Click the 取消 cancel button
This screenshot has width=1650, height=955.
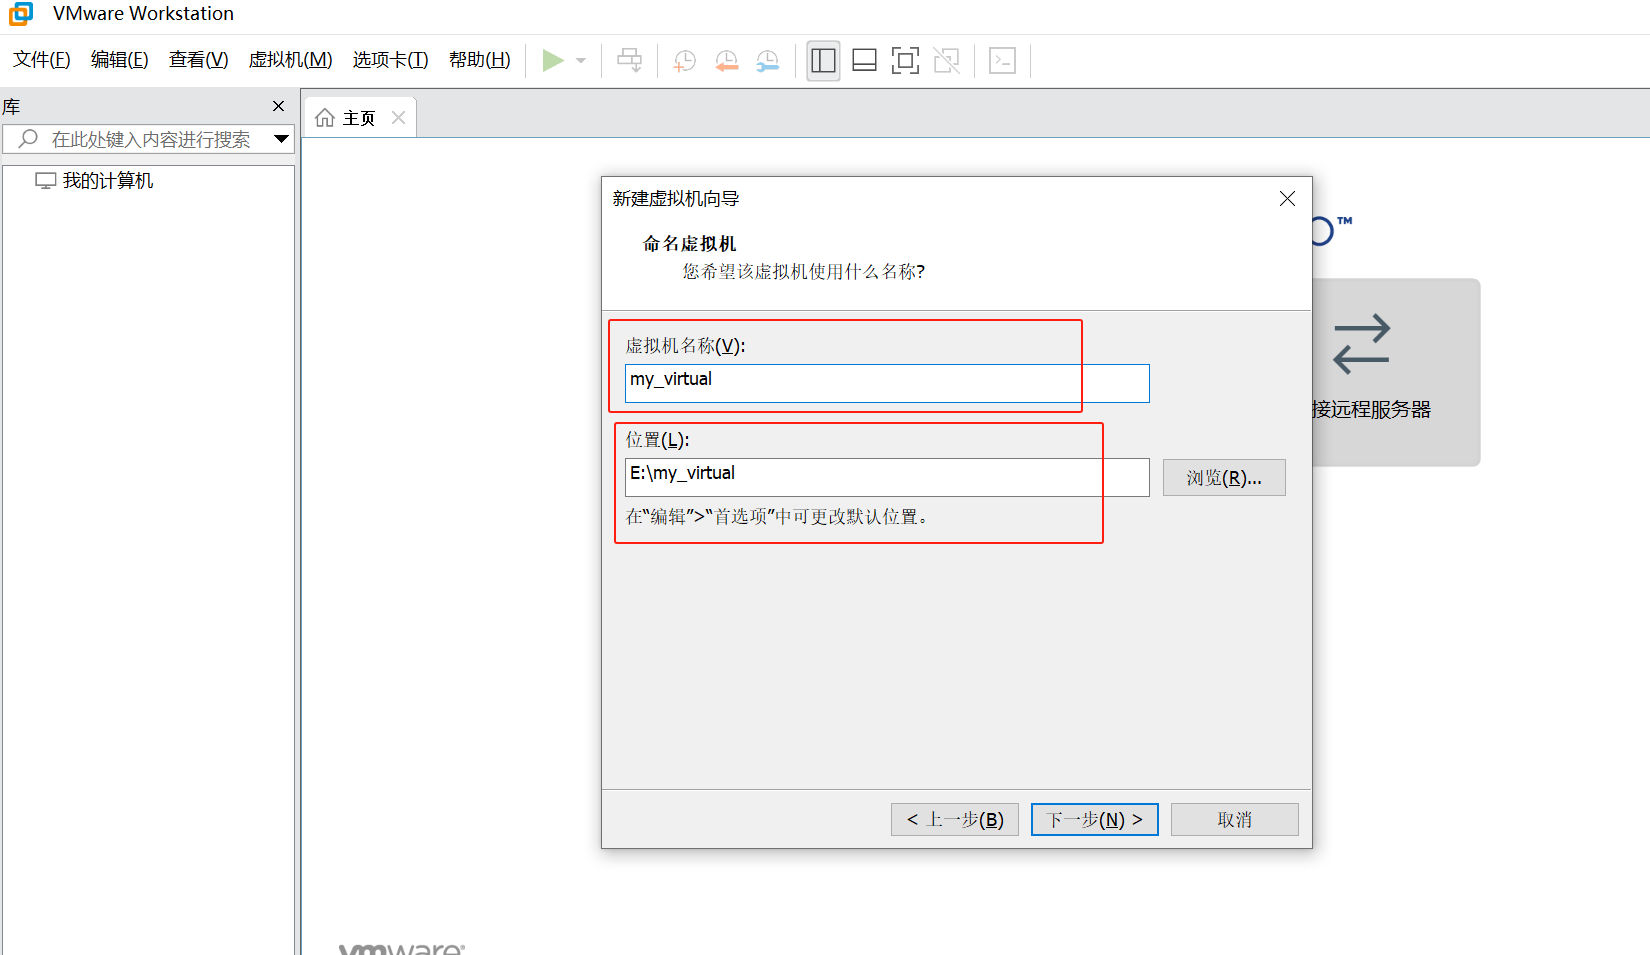(1235, 820)
